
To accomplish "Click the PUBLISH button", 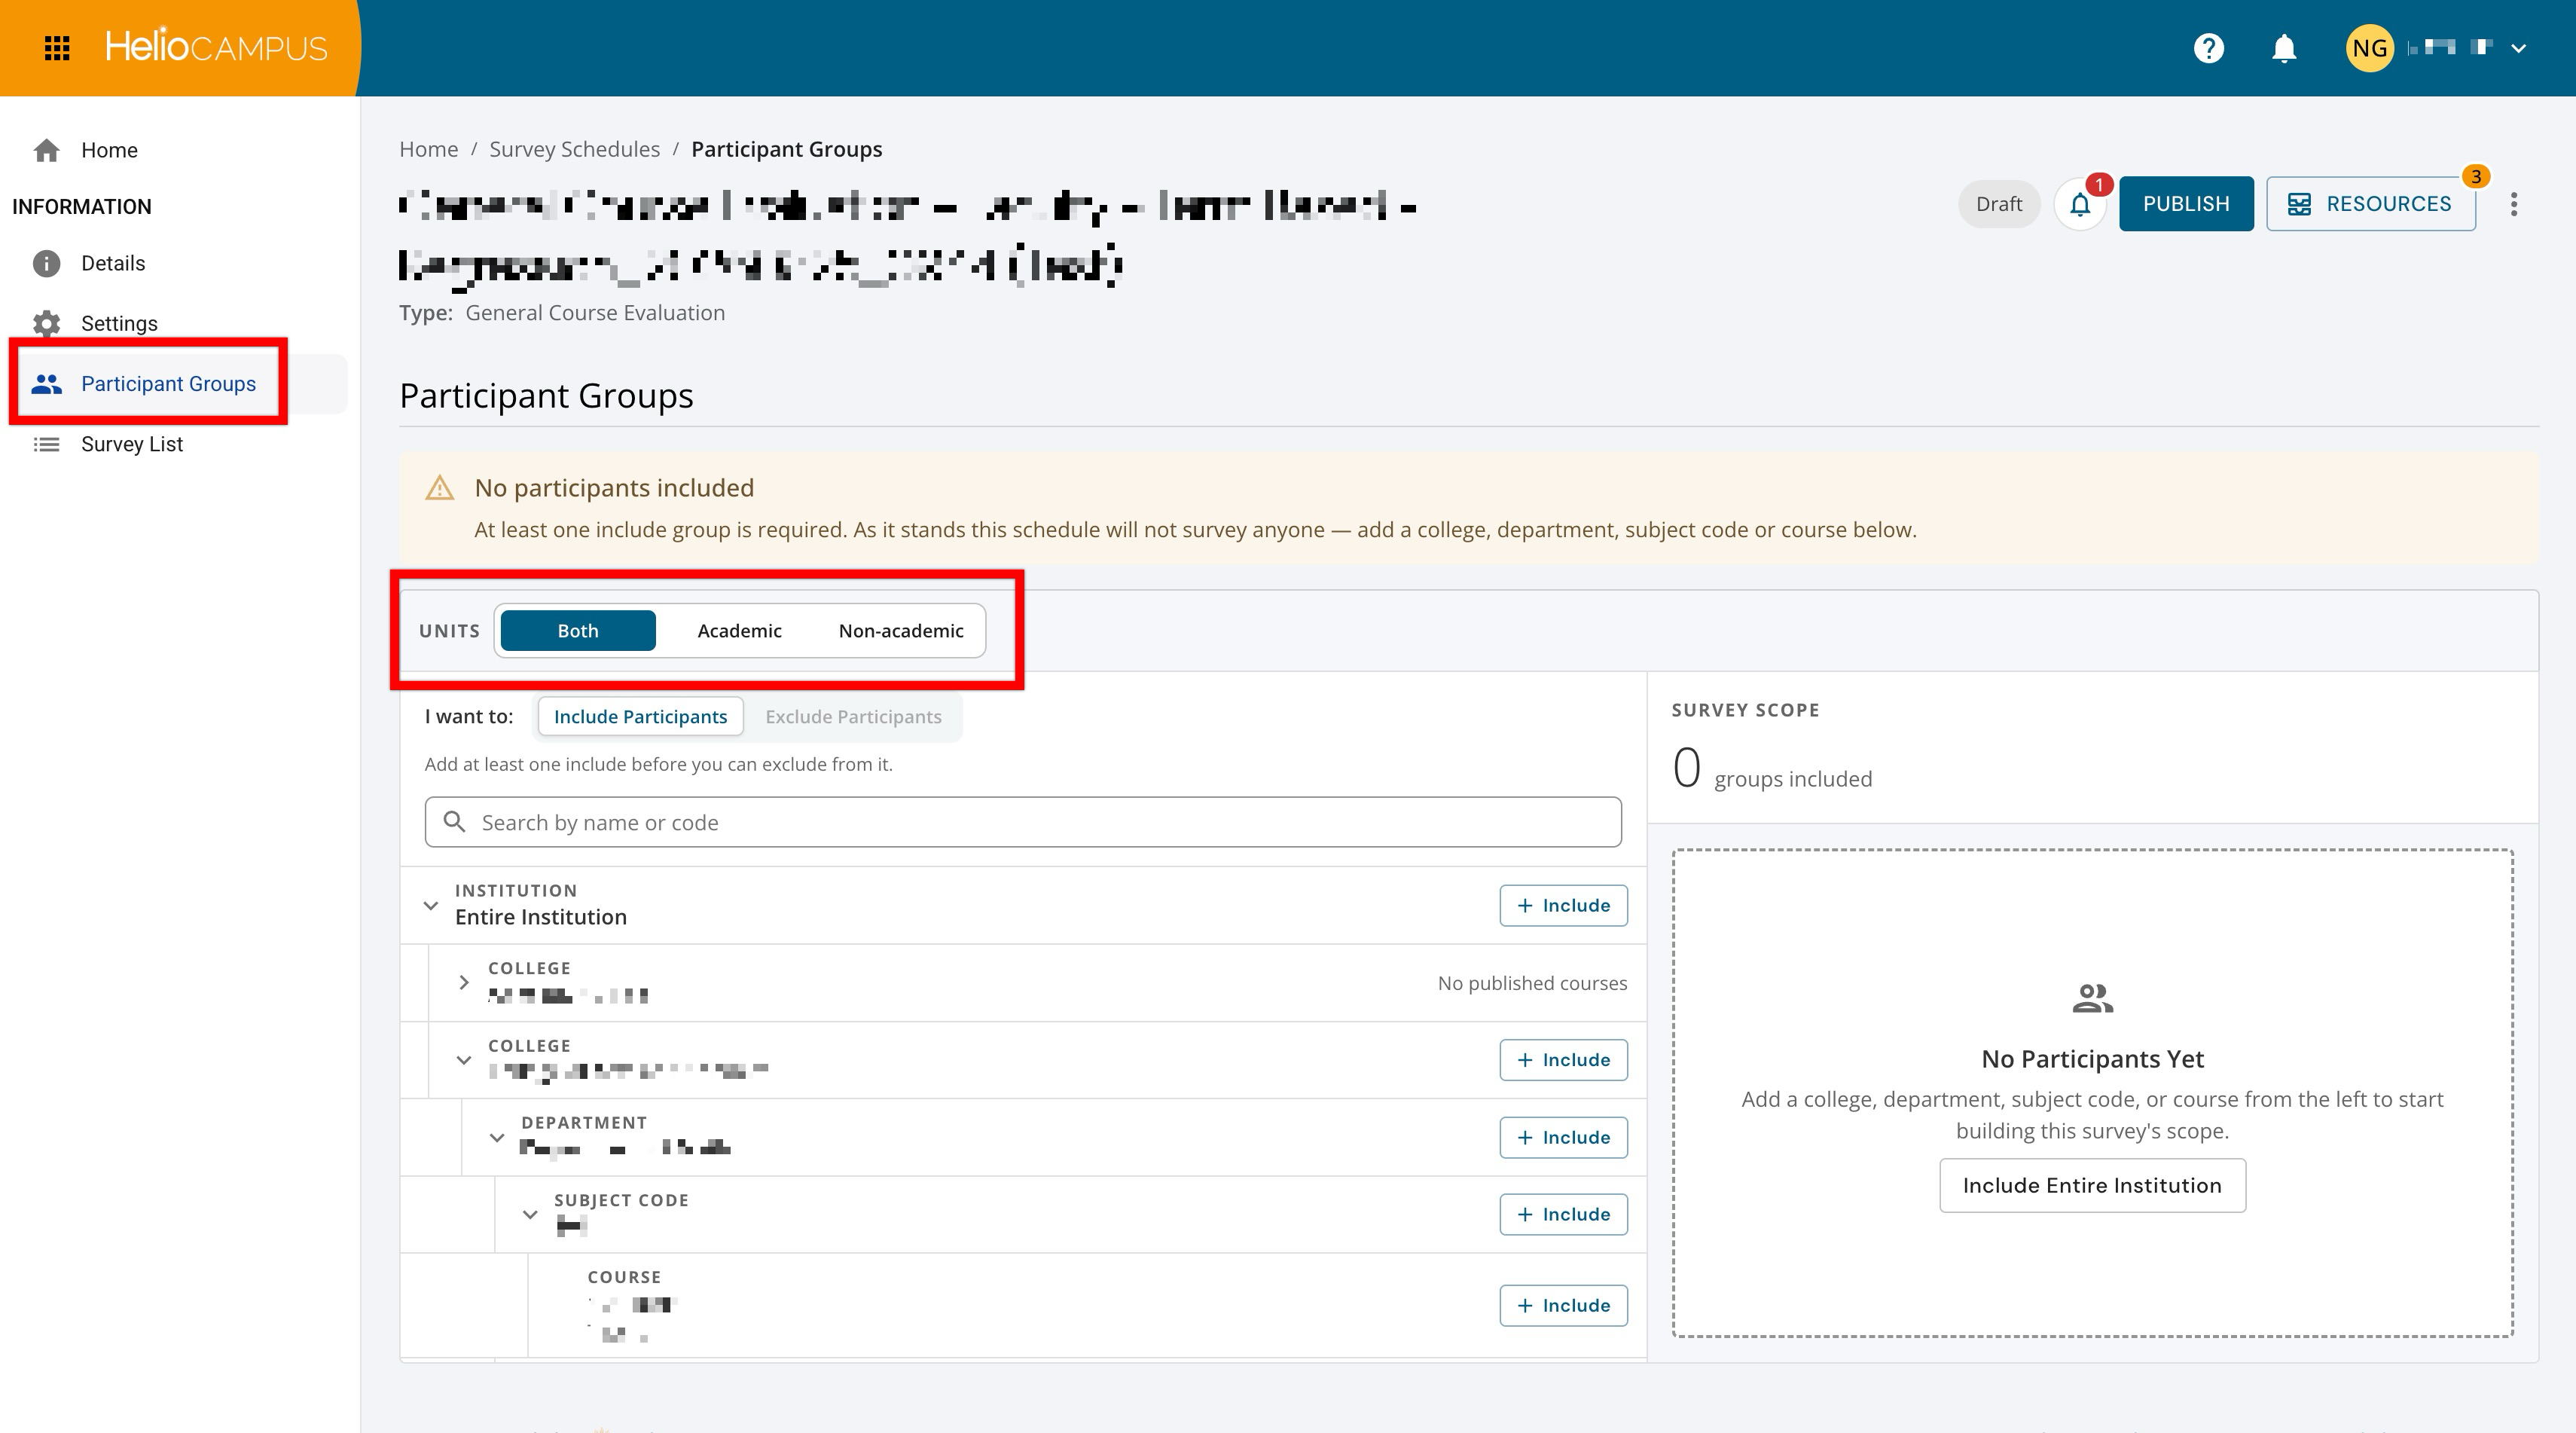I will pos(2186,204).
